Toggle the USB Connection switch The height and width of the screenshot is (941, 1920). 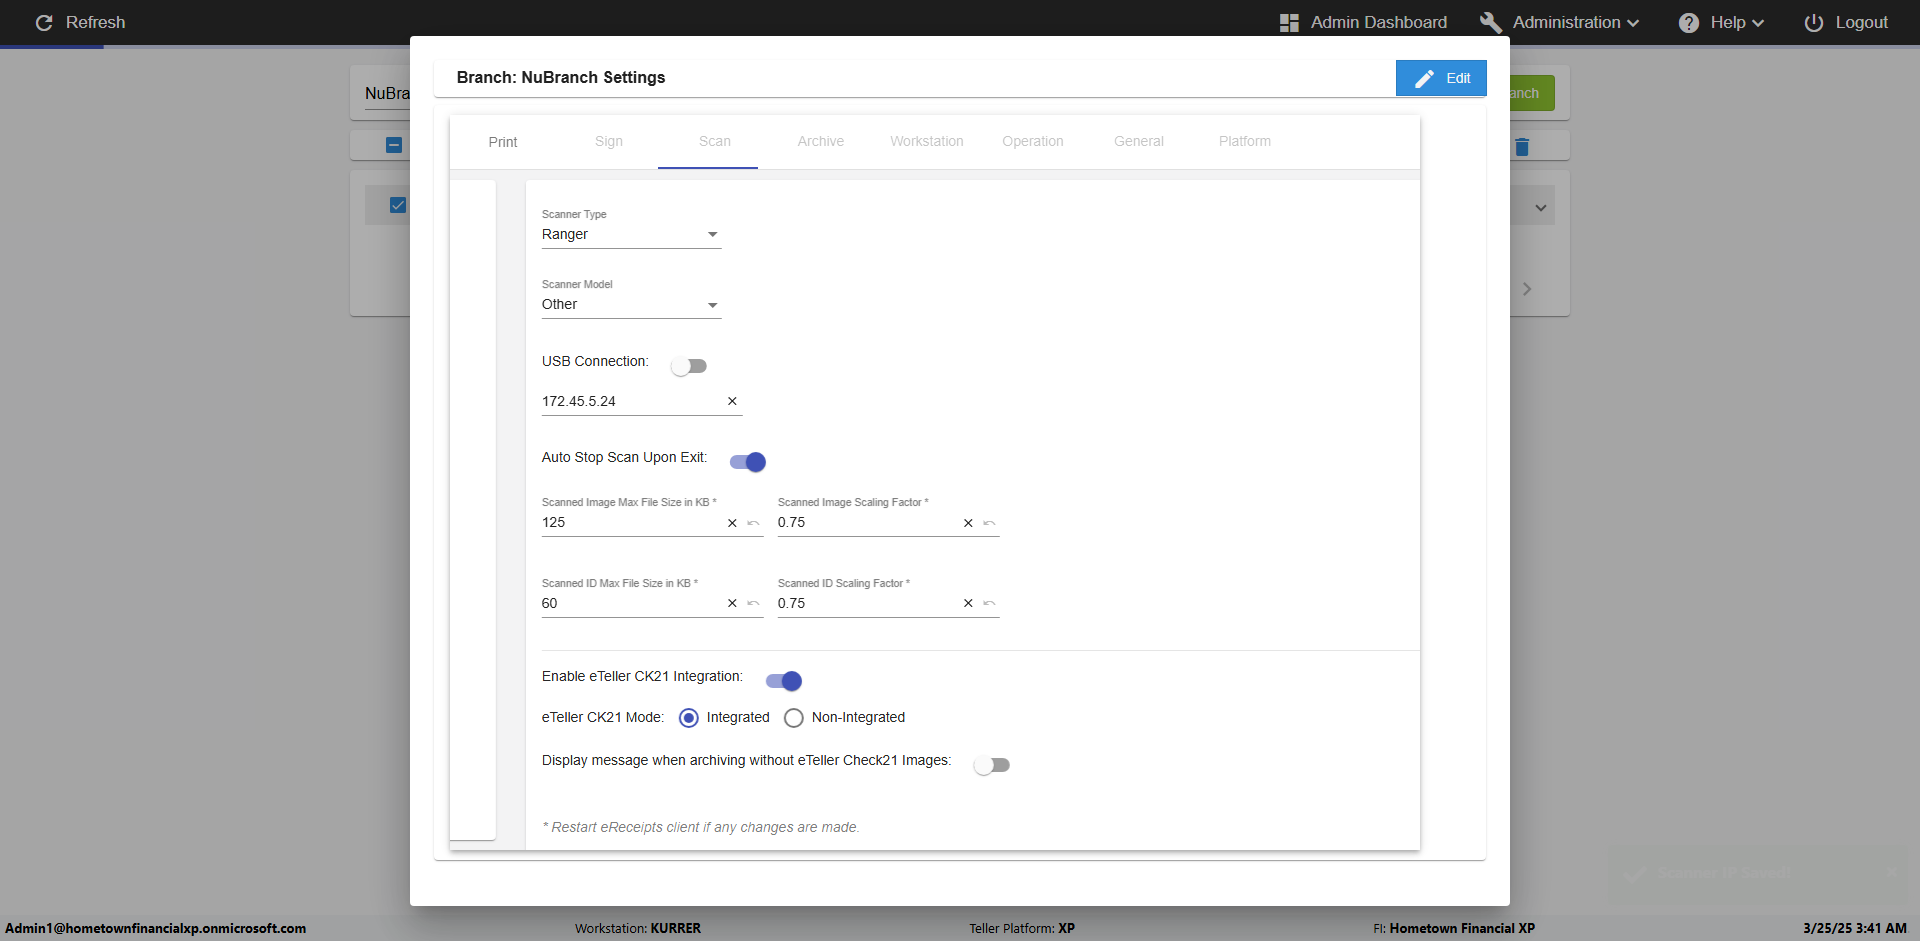pyautogui.click(x=689, y=366)
